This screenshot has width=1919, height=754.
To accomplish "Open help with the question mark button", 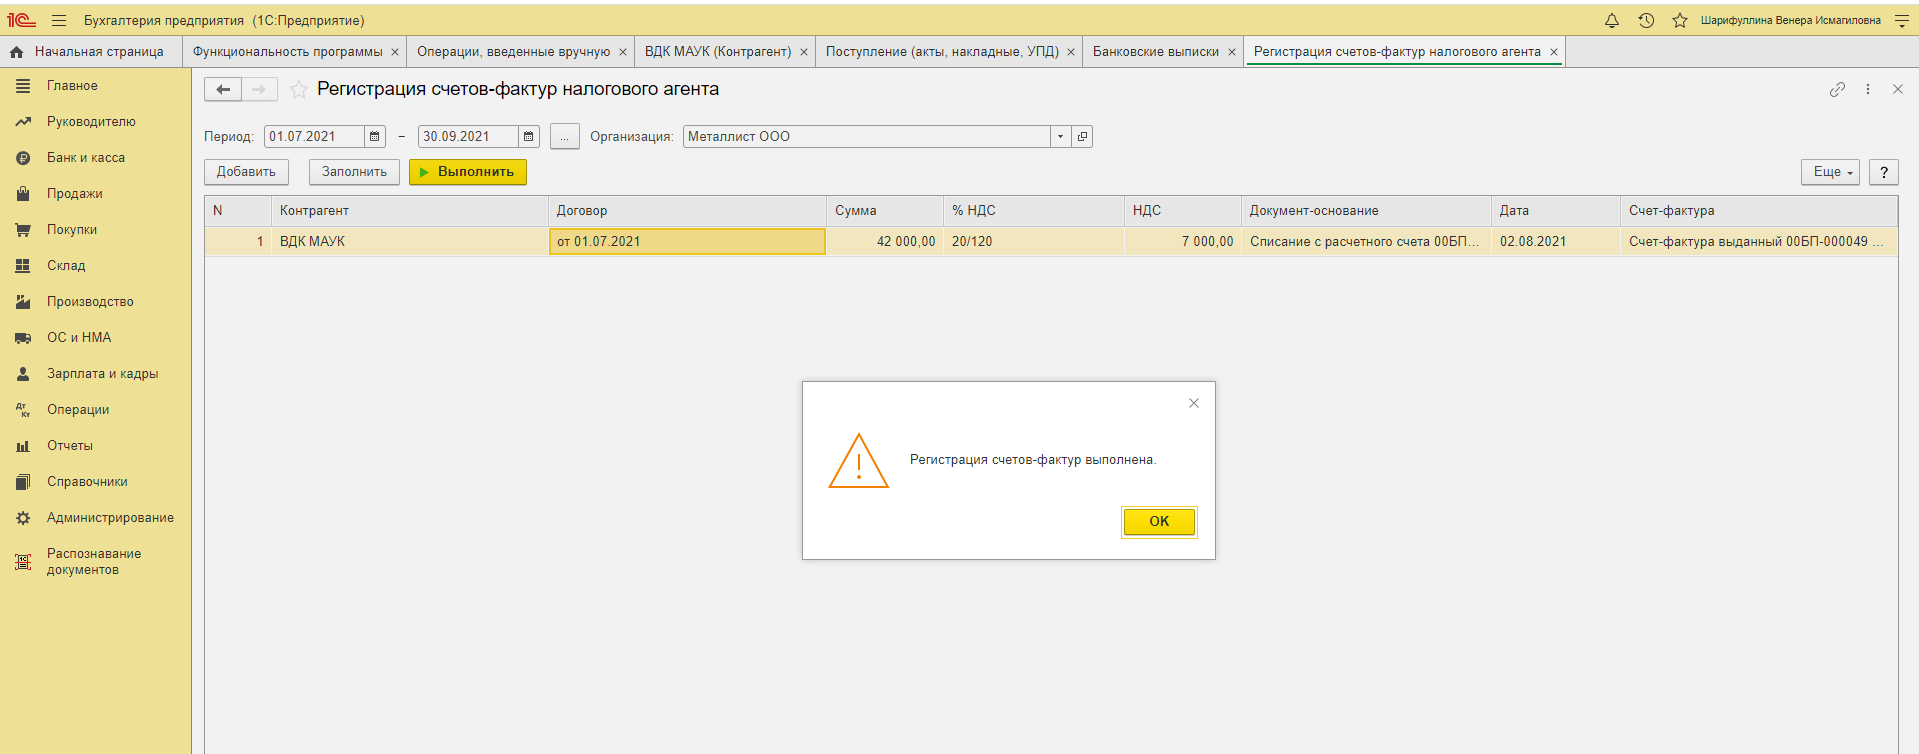I will pos(1884,172).
